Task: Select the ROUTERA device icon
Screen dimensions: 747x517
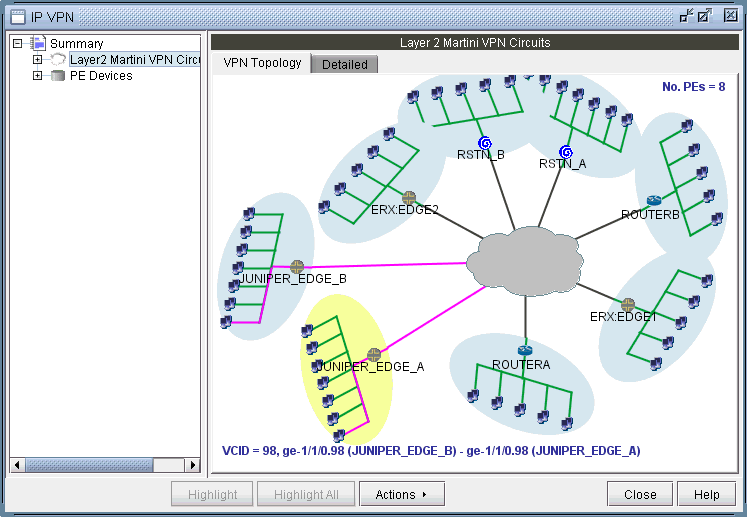Action: [525, 351]
